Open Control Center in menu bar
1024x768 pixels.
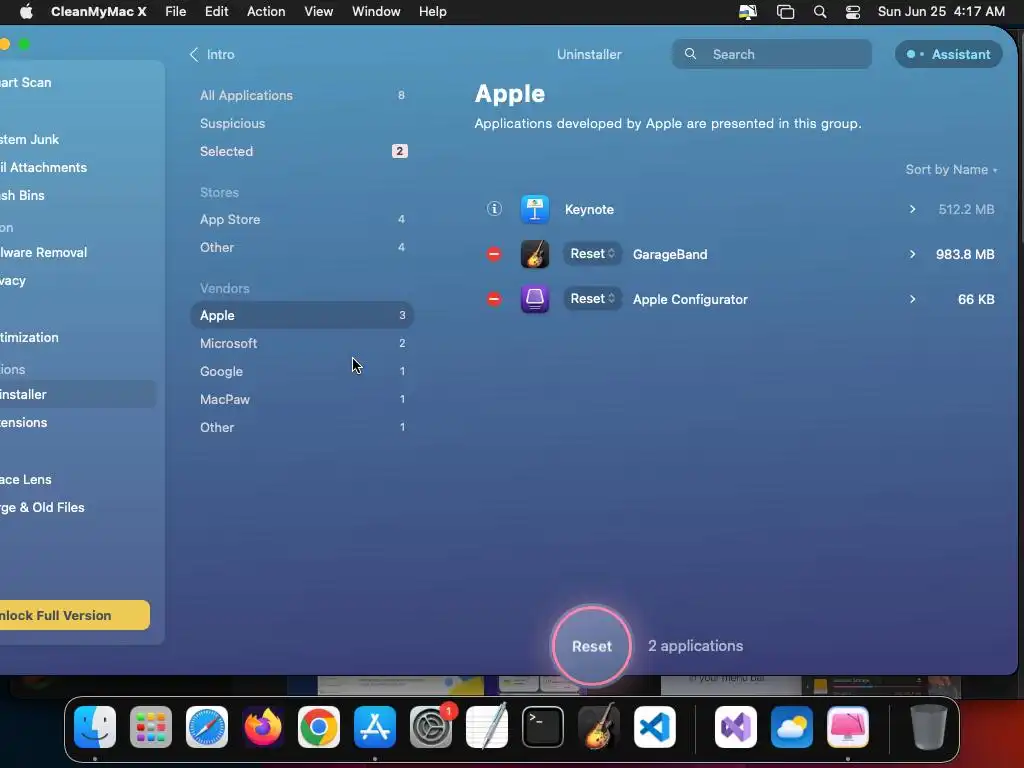tap(852, 12)
